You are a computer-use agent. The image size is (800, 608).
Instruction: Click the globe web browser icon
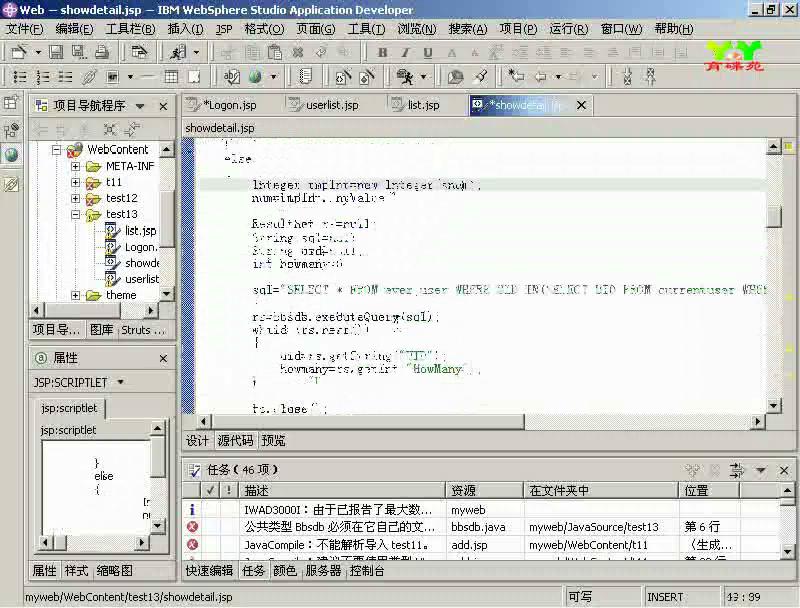[x=255, y=77]
